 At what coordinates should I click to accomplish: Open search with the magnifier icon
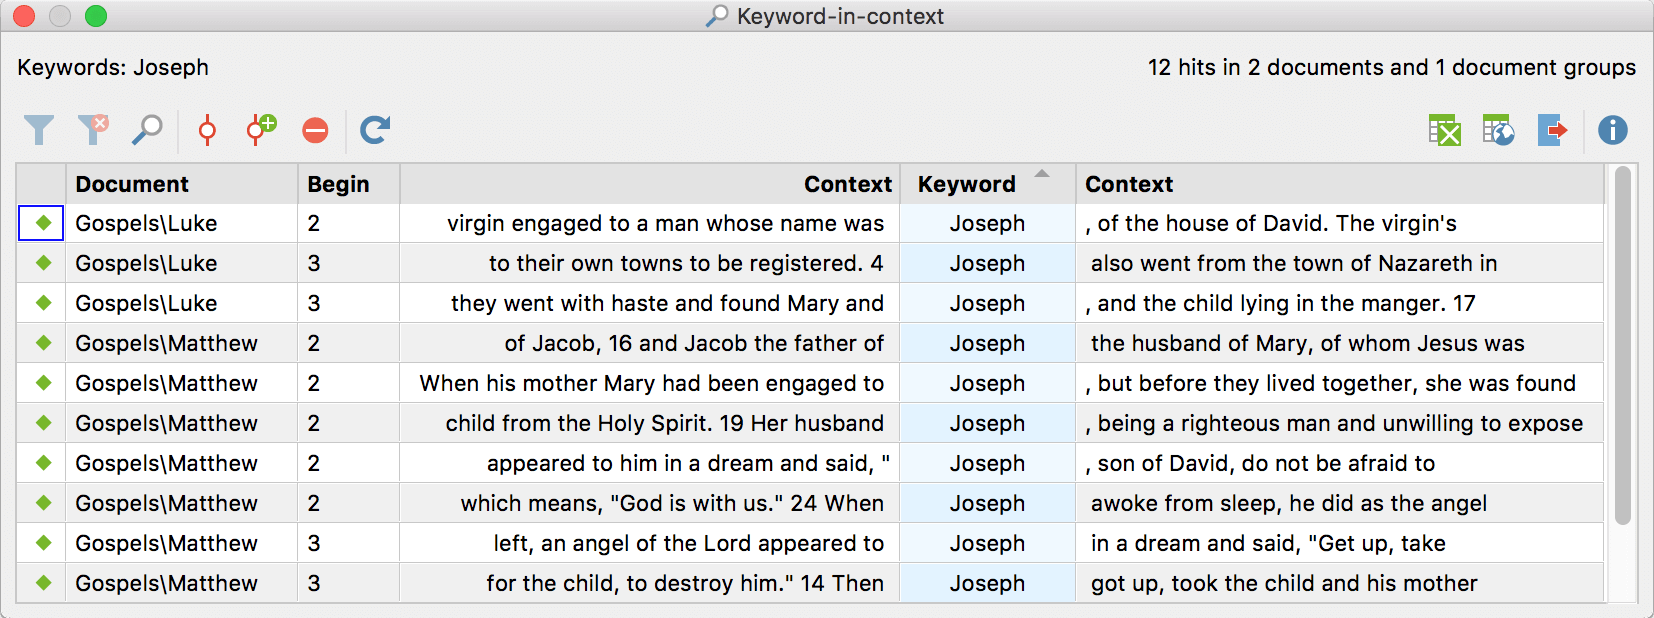147,130
